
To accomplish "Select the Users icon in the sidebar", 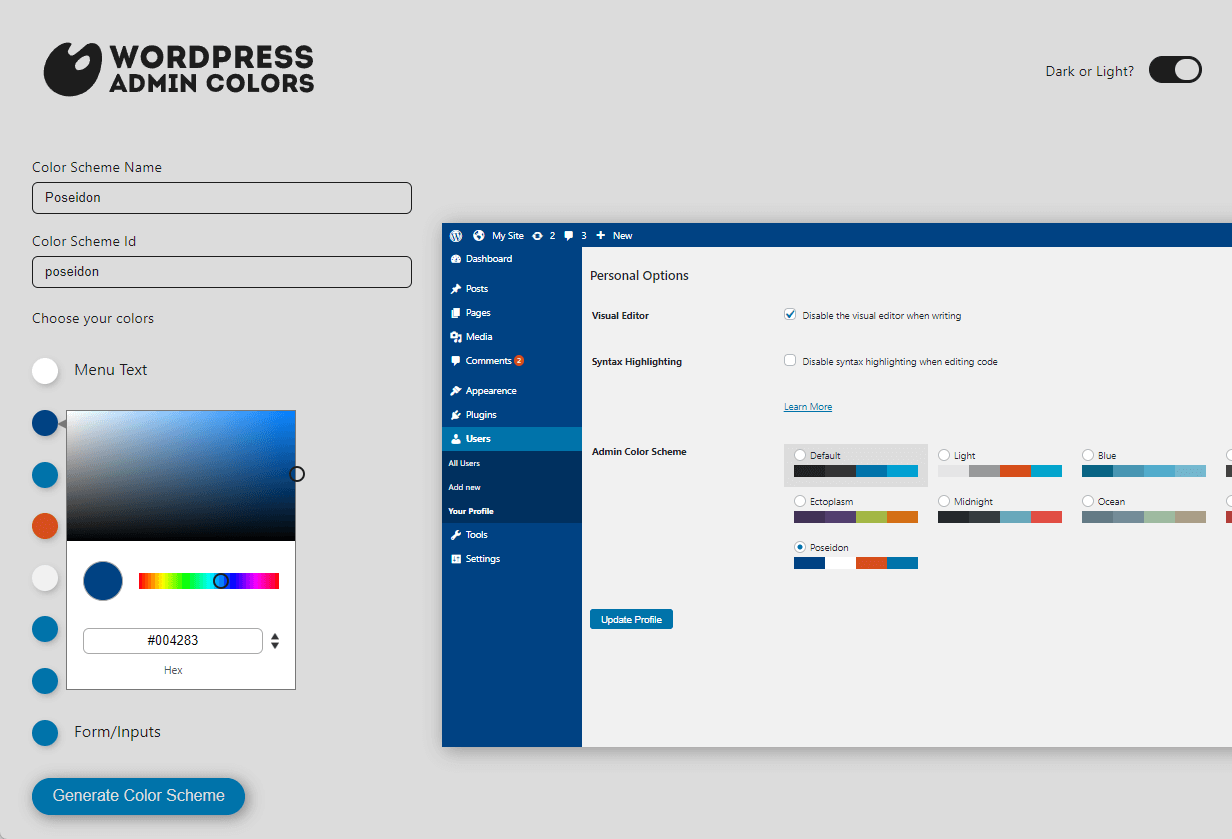I will [458, 438].
